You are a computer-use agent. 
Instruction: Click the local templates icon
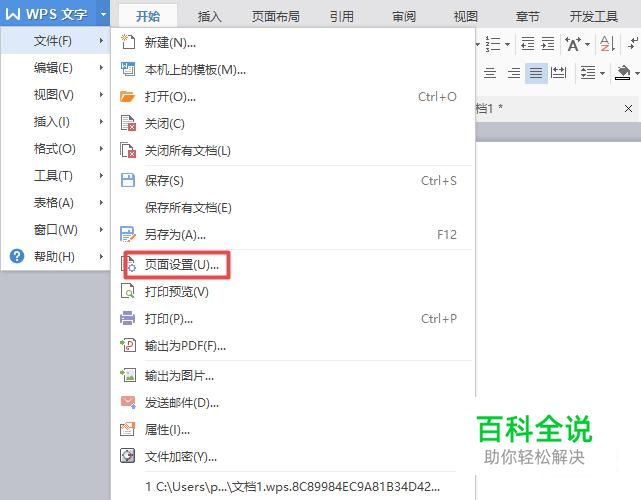(x=128, y=69)
